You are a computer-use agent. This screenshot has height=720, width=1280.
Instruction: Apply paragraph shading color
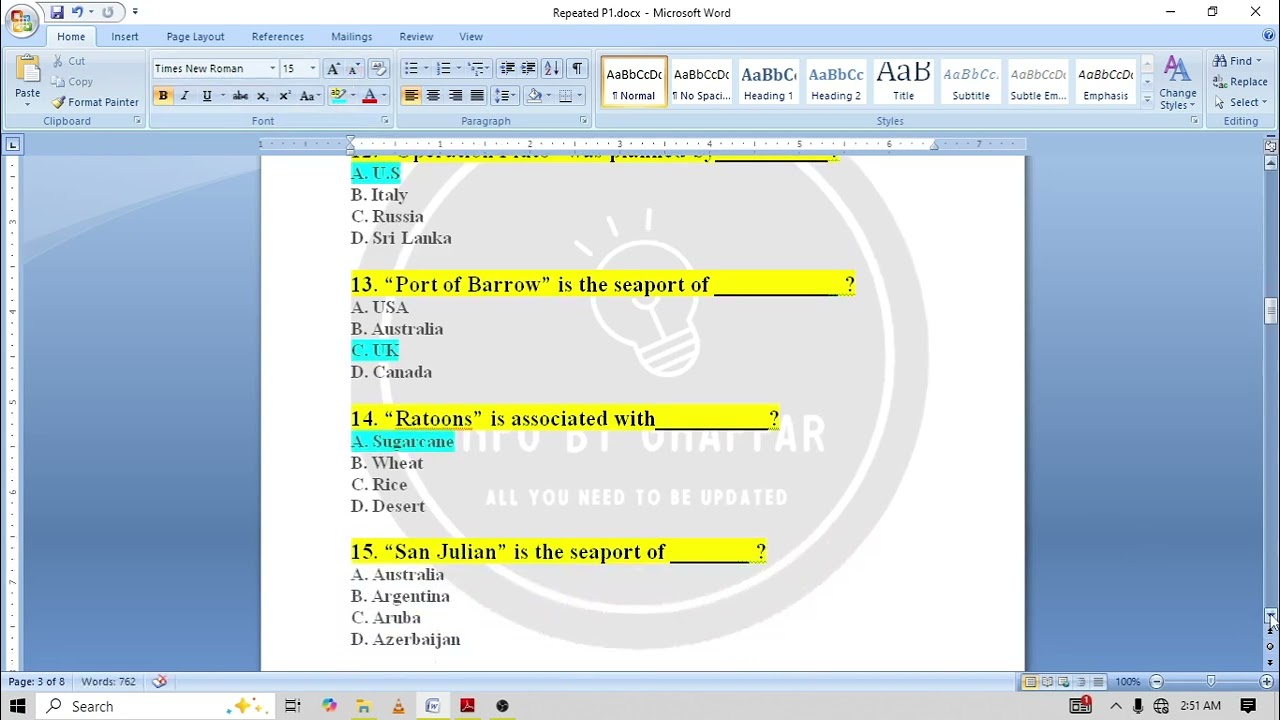pyautogui.click(x=534, y=96)
